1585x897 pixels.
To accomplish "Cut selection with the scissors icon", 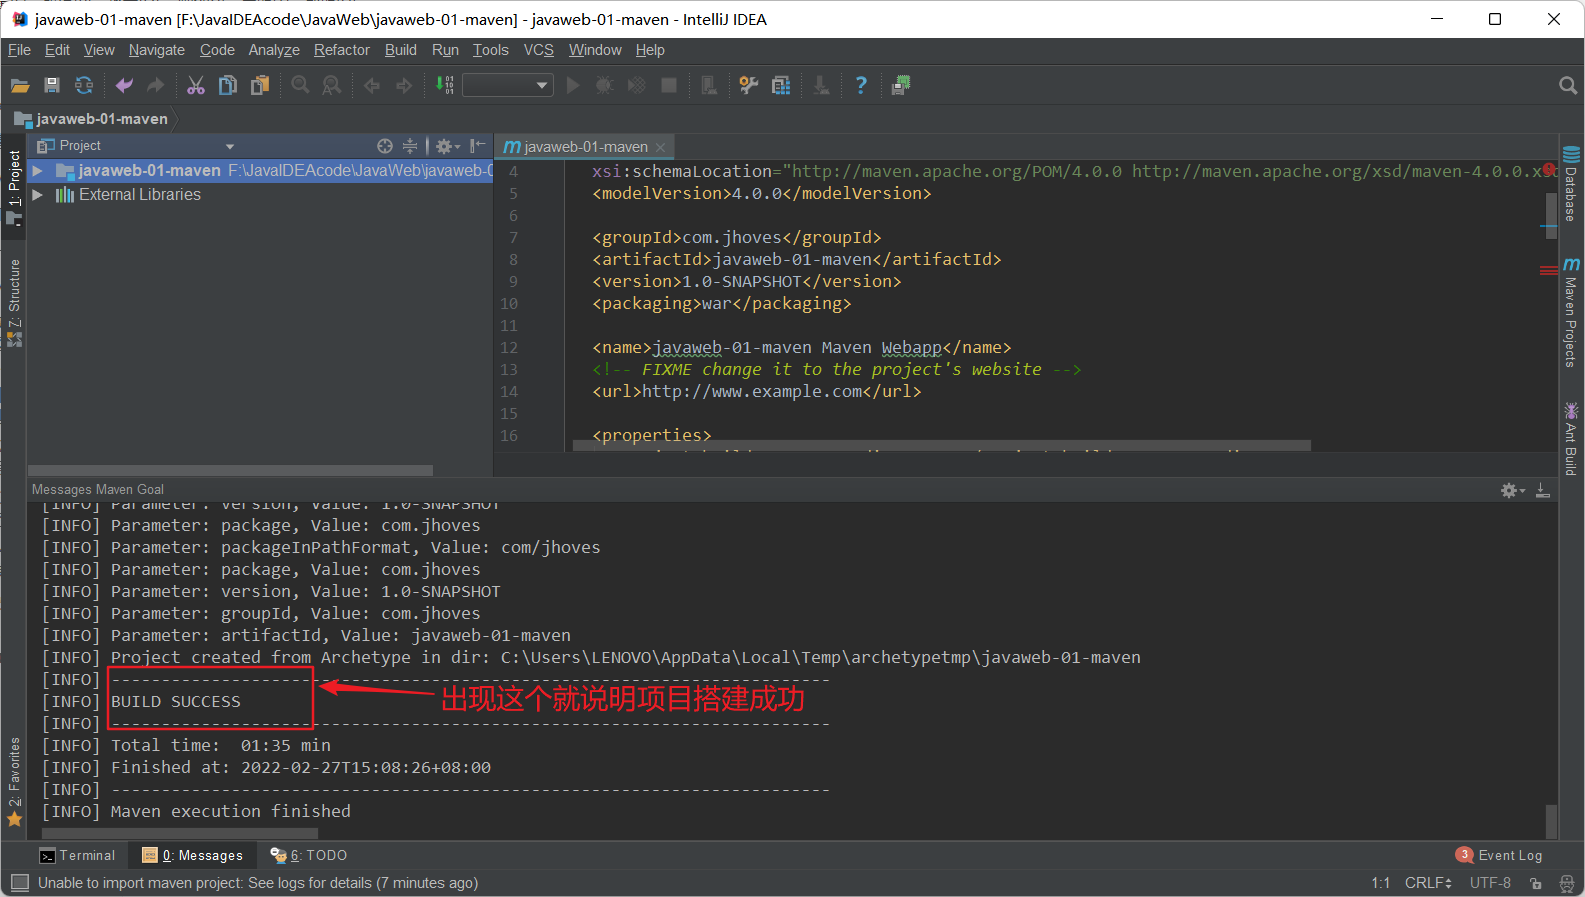I will point(196,86).
